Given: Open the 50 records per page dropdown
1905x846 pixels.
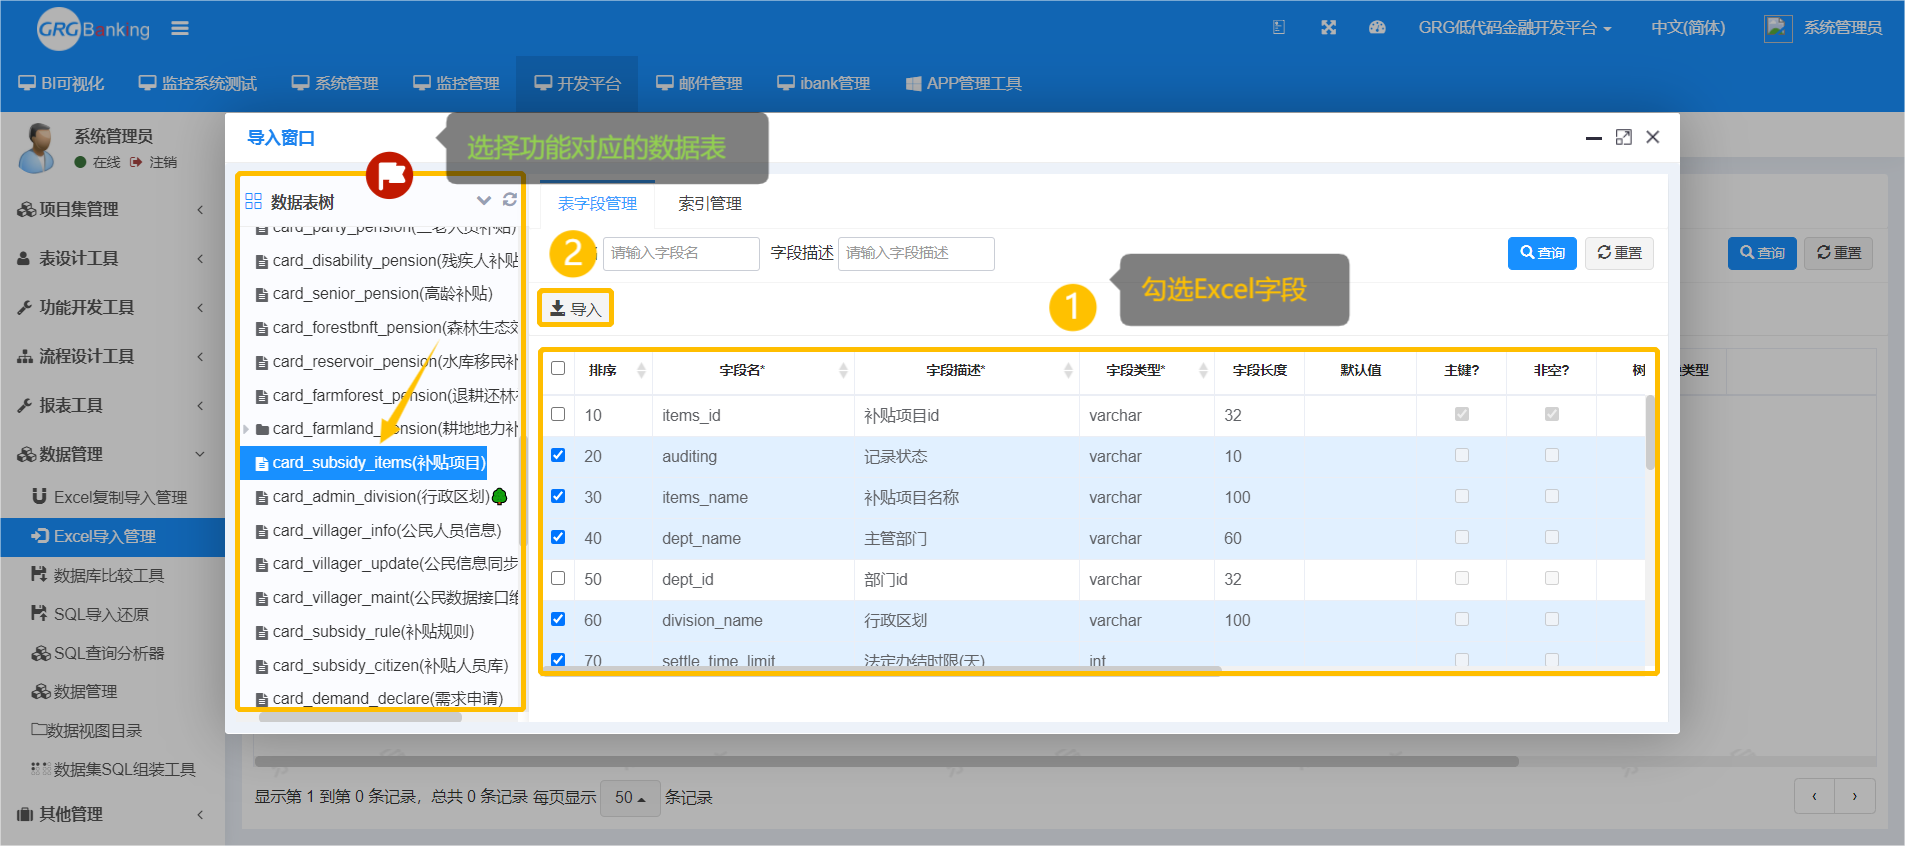Looking at the screenshot, I should tap(630, 797).
